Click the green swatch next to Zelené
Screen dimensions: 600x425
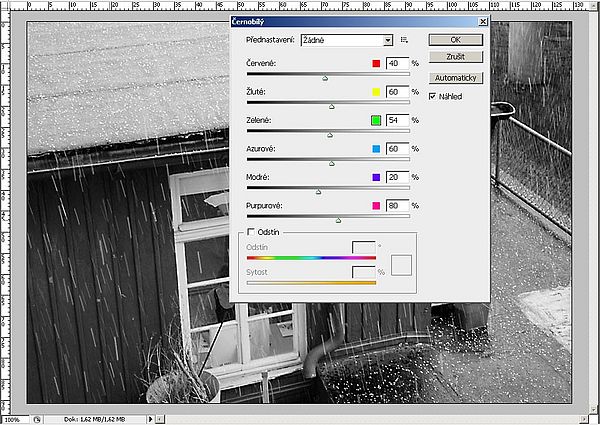pos(376,120)
